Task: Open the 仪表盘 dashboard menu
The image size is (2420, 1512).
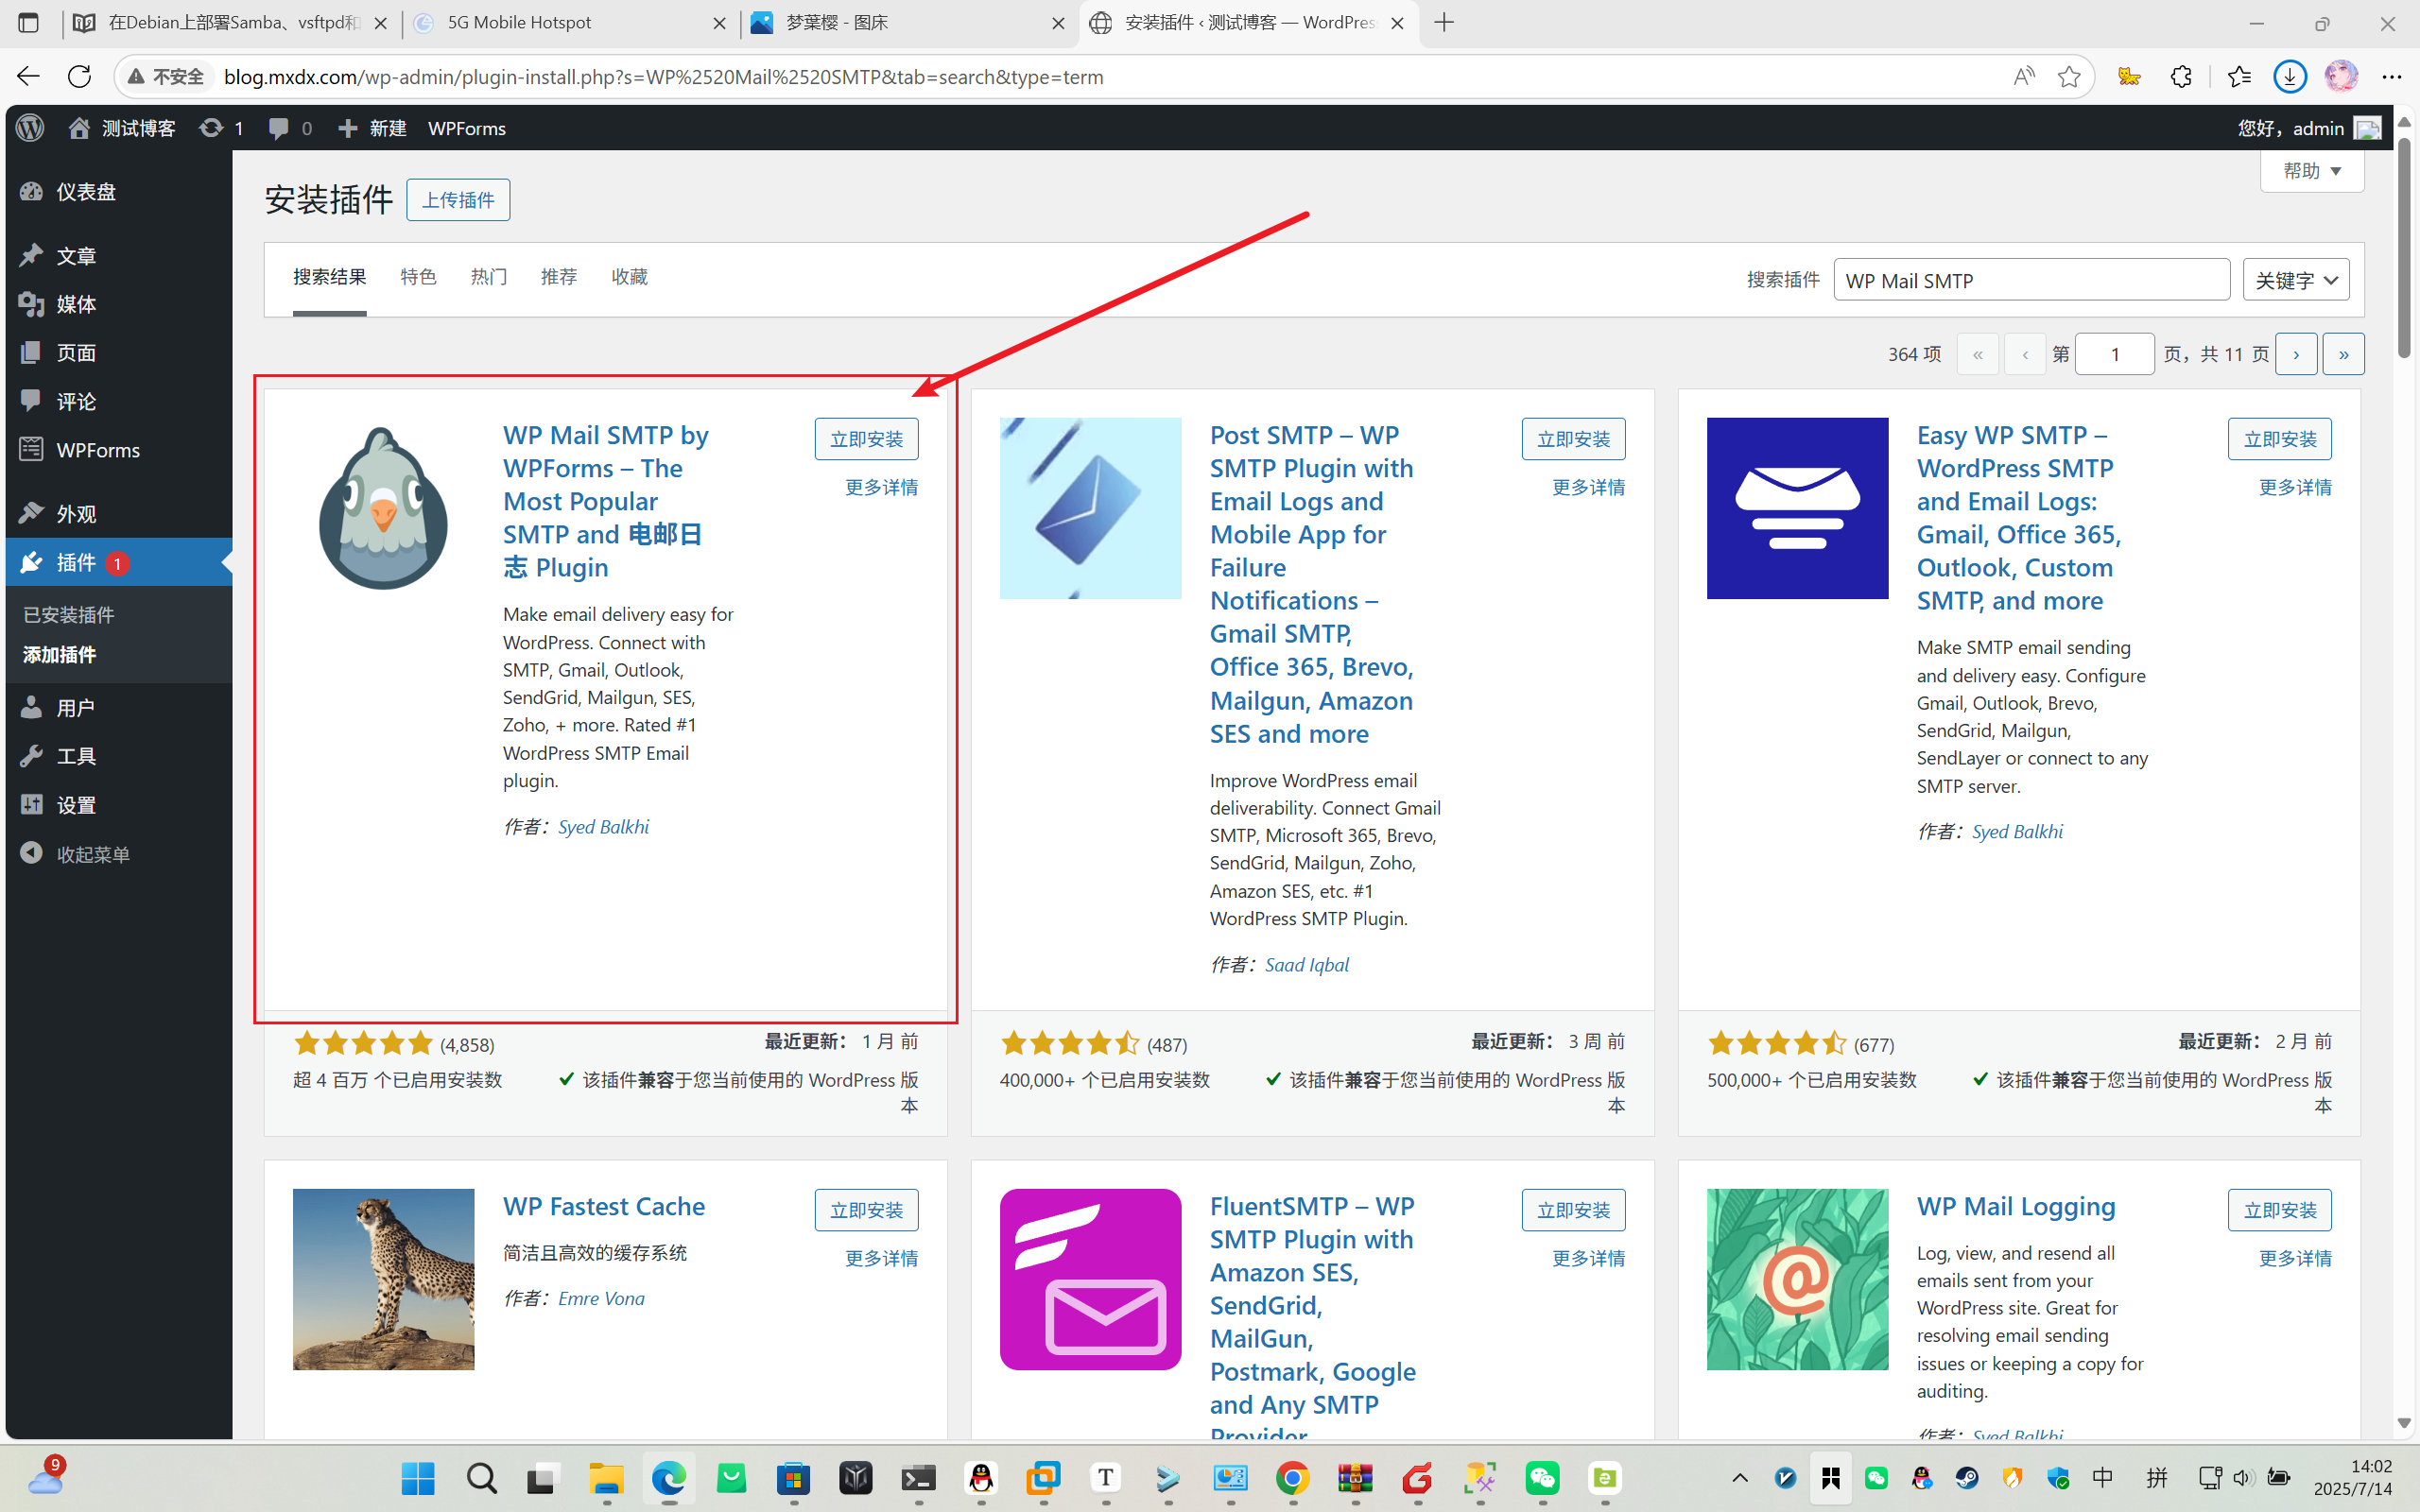Action: [x=118, y=191]
